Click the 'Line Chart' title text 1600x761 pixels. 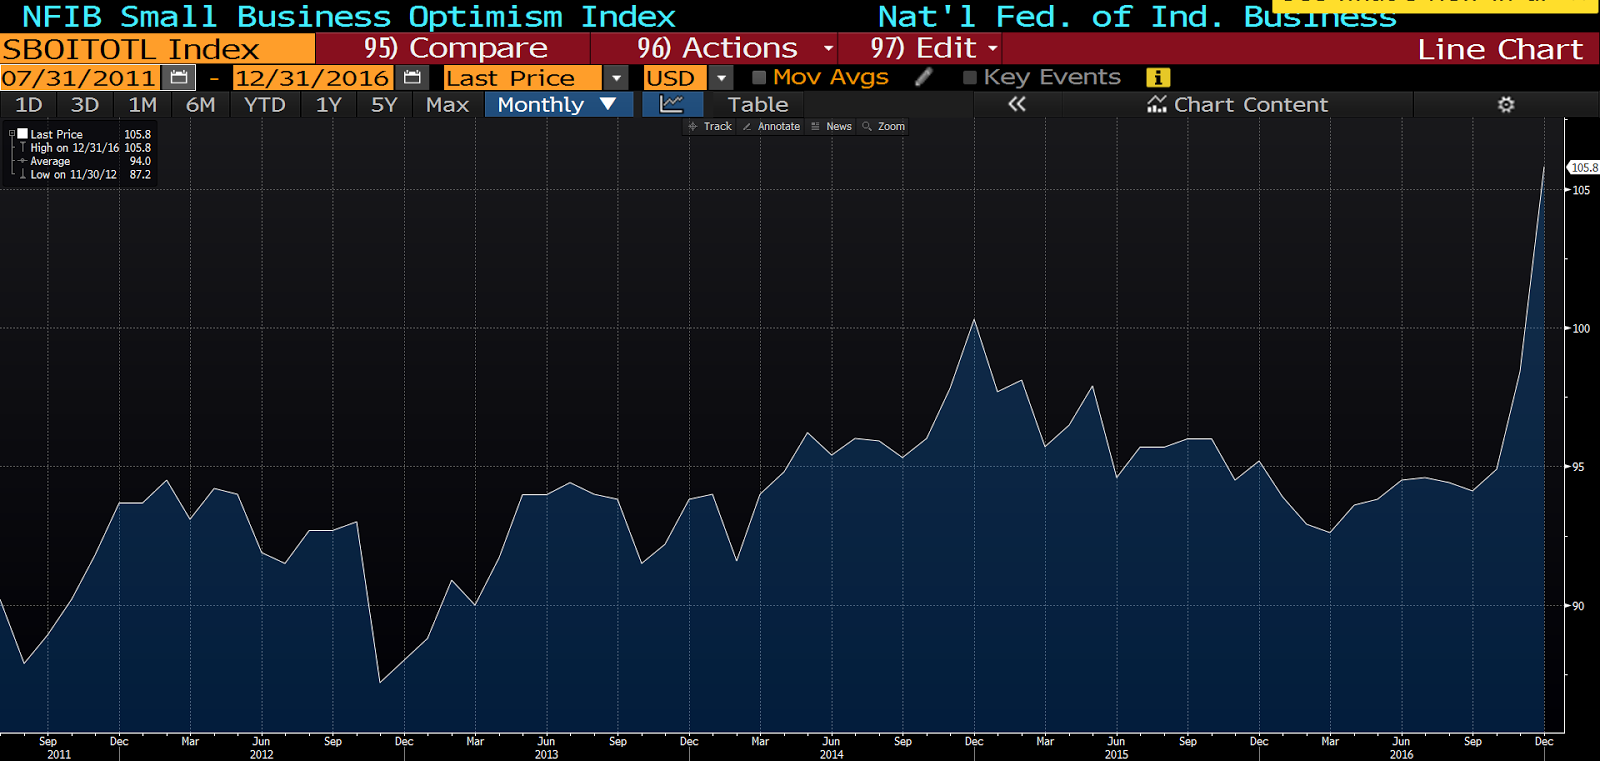1500,49
